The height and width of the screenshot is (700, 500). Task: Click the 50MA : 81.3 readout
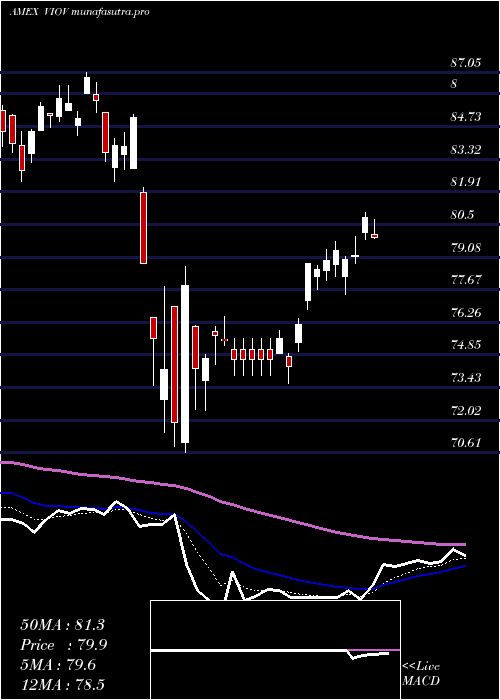62,625
